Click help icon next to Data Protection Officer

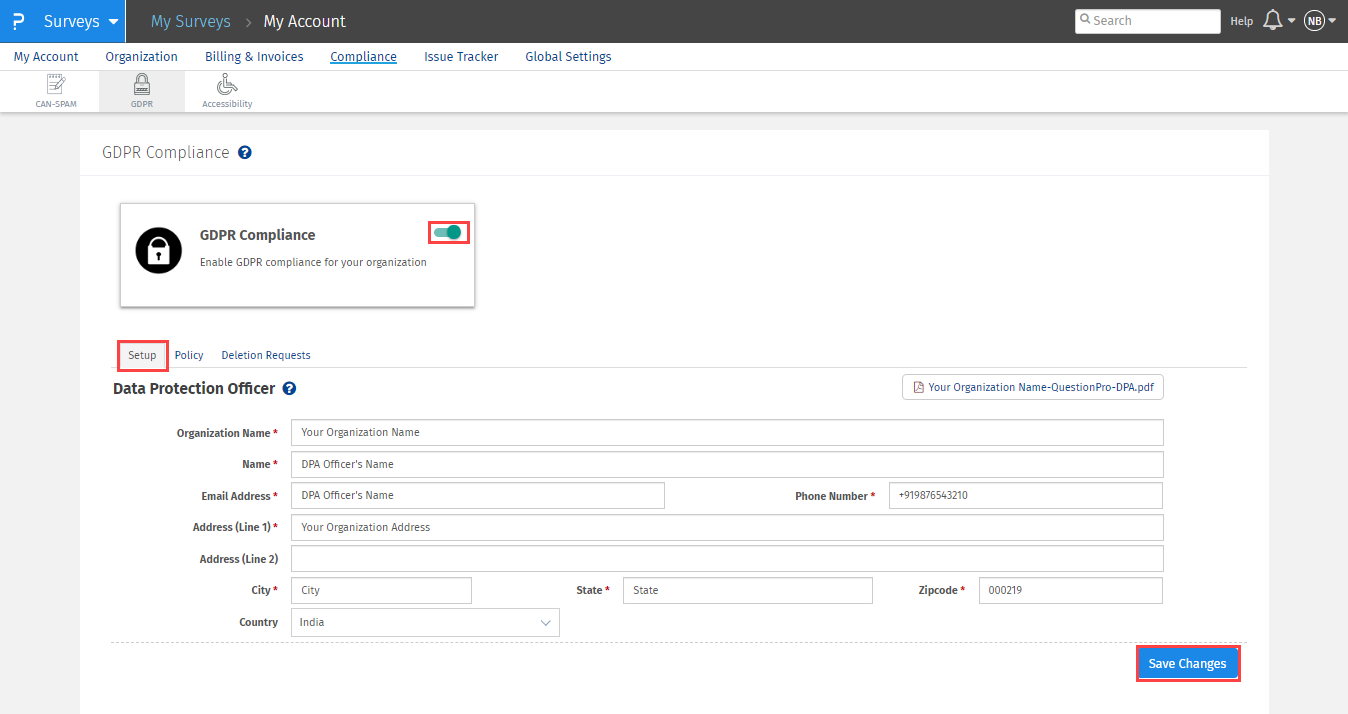click(x=289, y=389)
